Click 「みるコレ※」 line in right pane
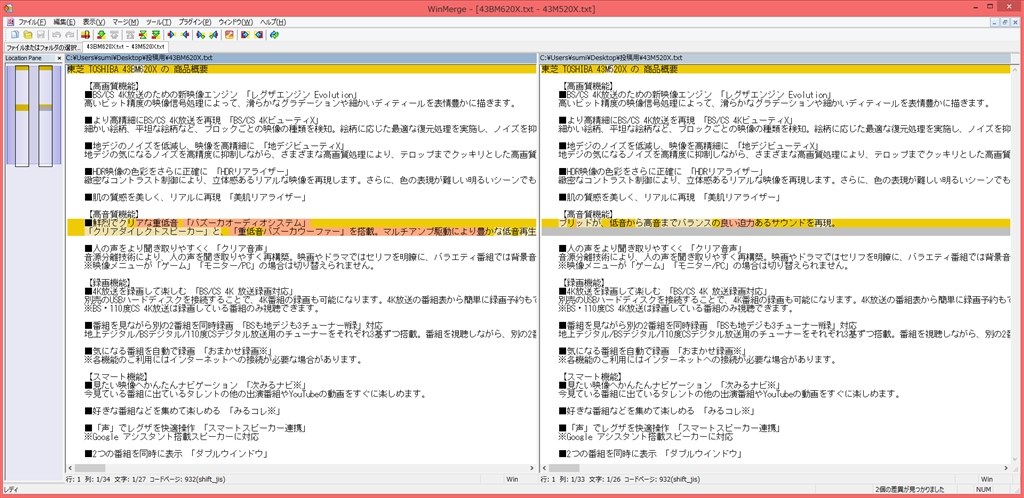 click(657, 411)
